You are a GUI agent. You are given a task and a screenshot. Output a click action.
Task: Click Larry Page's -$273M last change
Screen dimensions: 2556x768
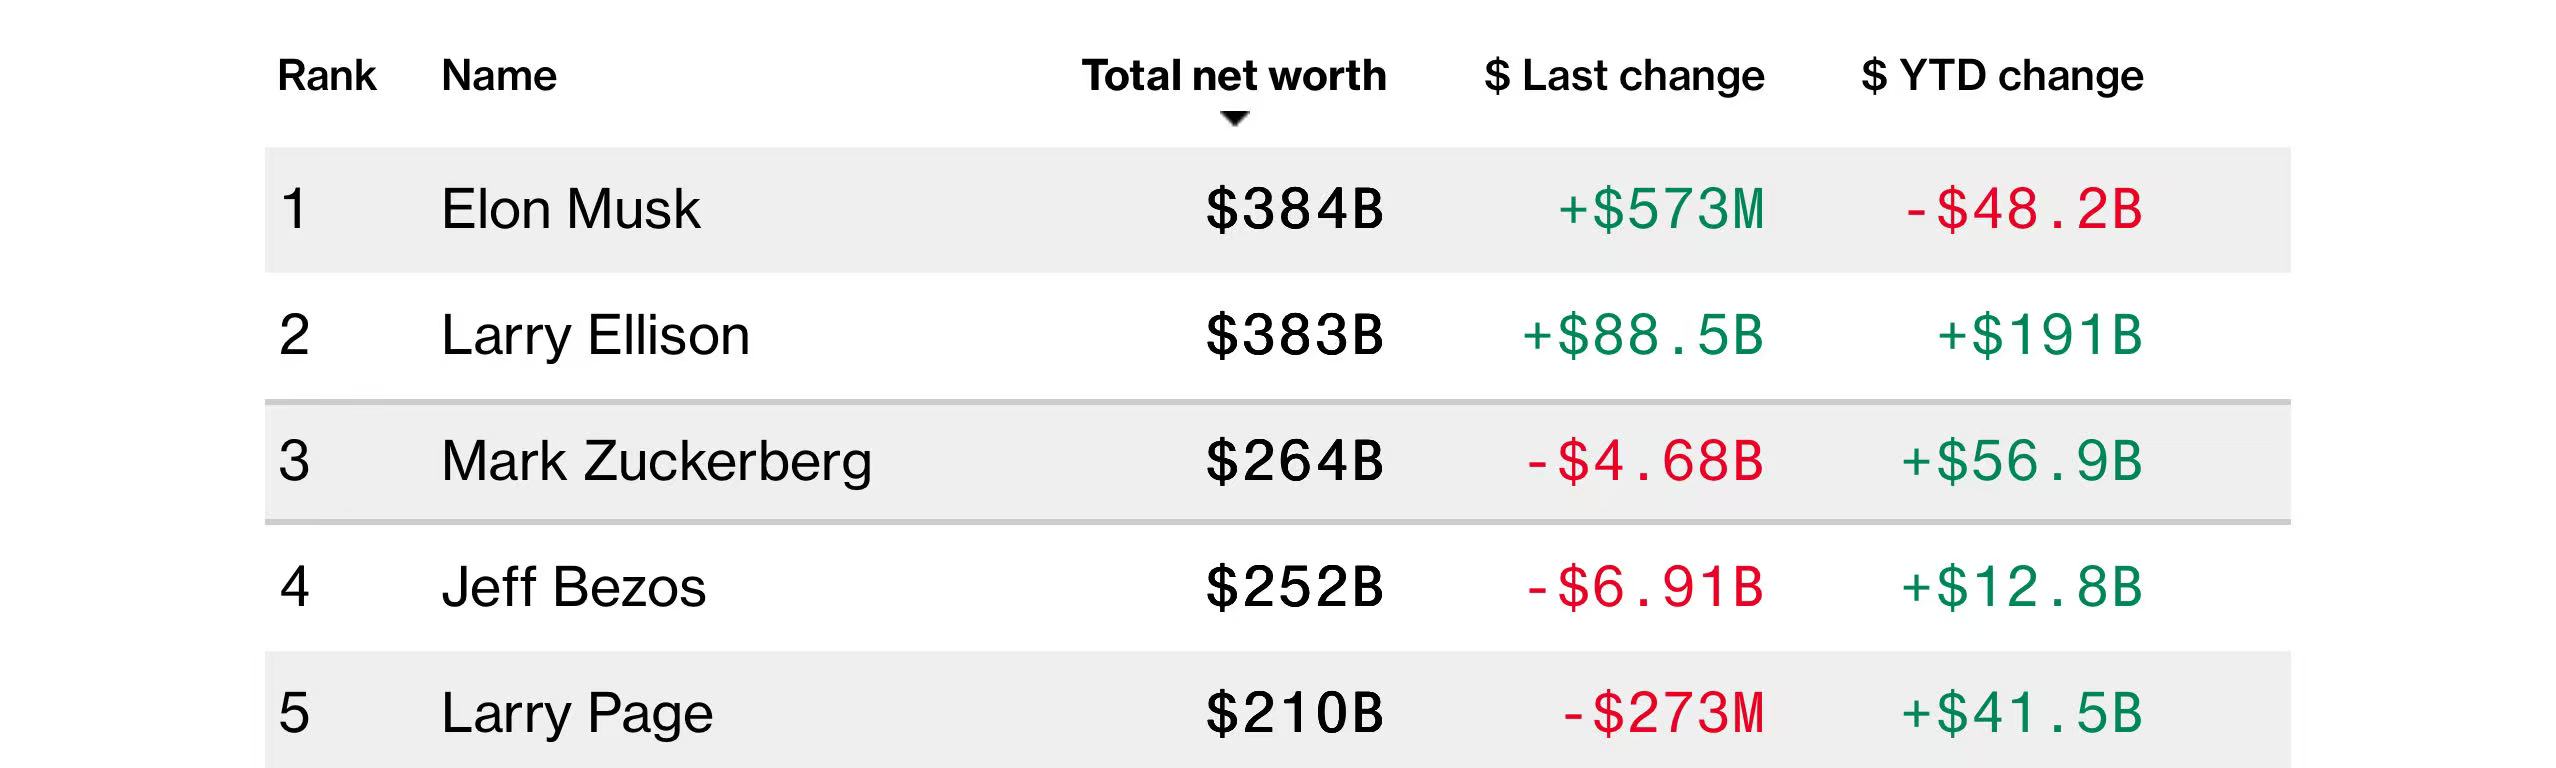[1661, 714]
